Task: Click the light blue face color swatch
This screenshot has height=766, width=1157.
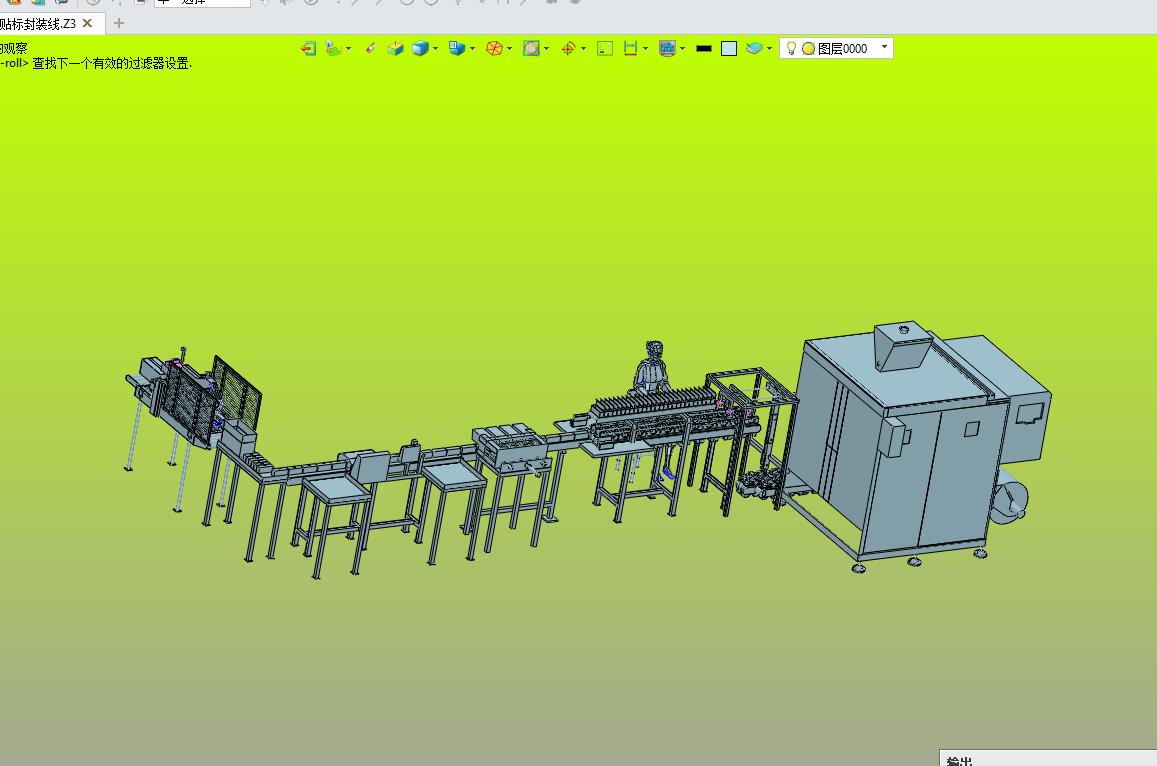Action: (x=729, y=49)
